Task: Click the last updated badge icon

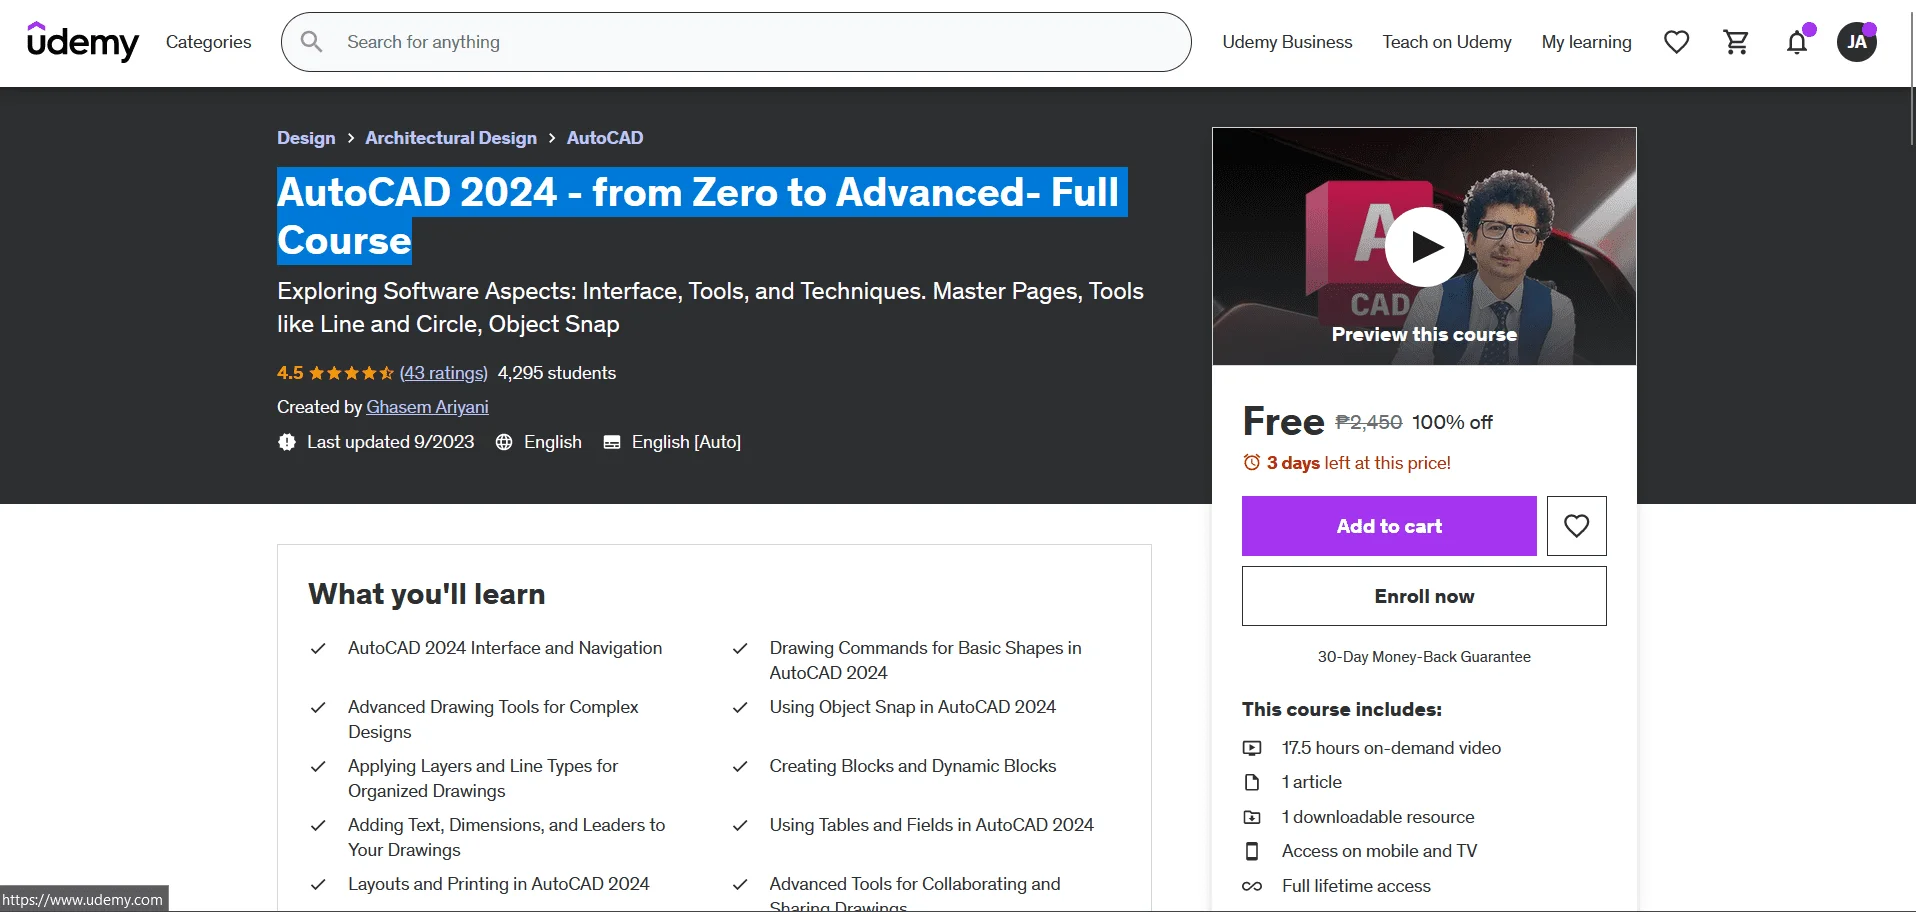Action: click(x=287, y=442)
